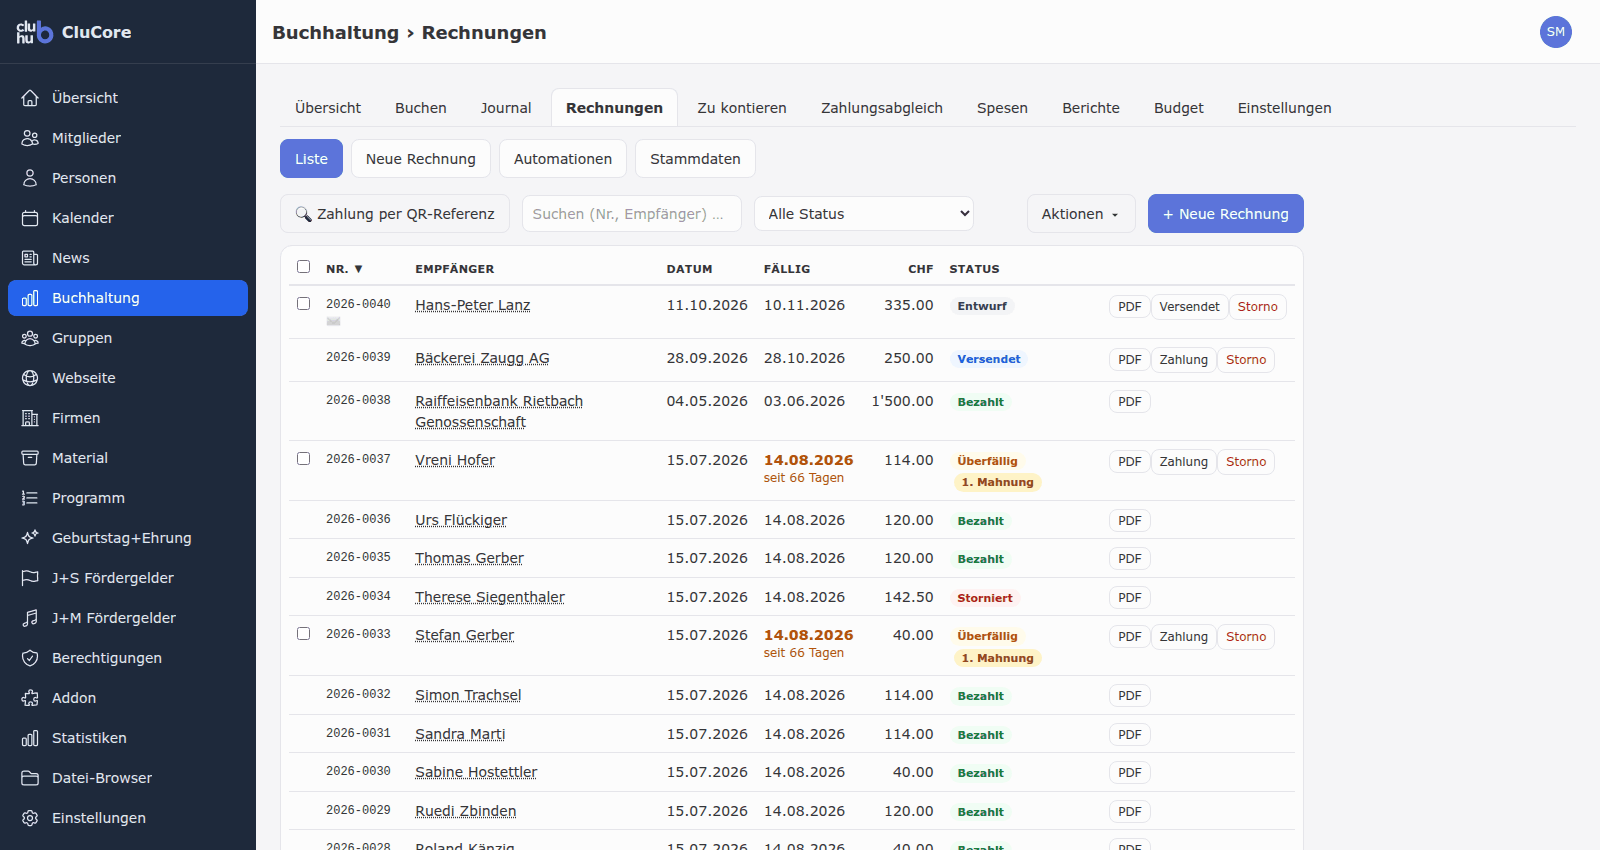Open the Berichte tab
1600x850 pixels.
(1091, 108)
